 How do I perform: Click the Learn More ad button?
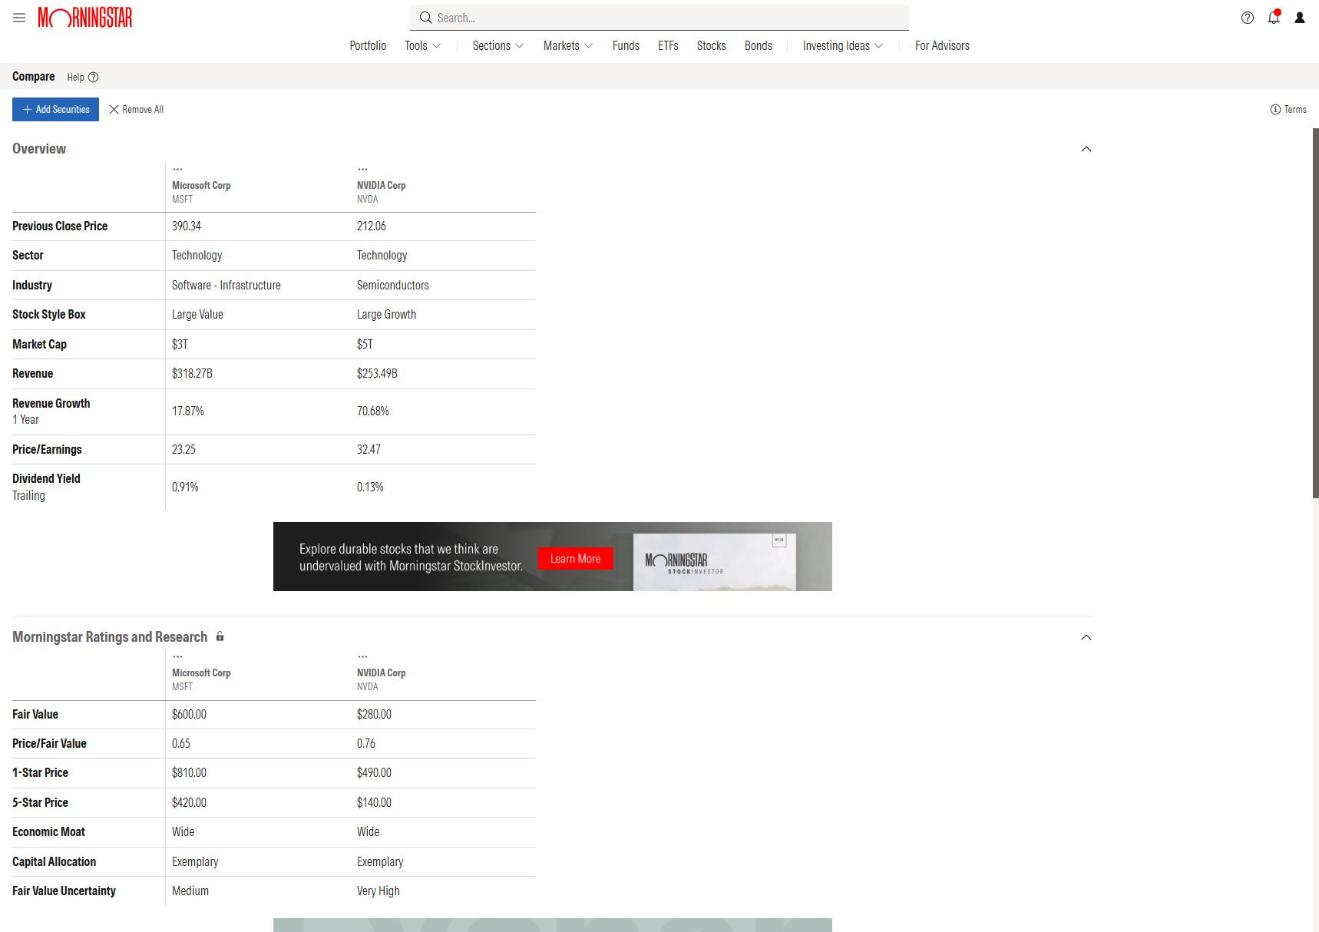pos(575,559)
